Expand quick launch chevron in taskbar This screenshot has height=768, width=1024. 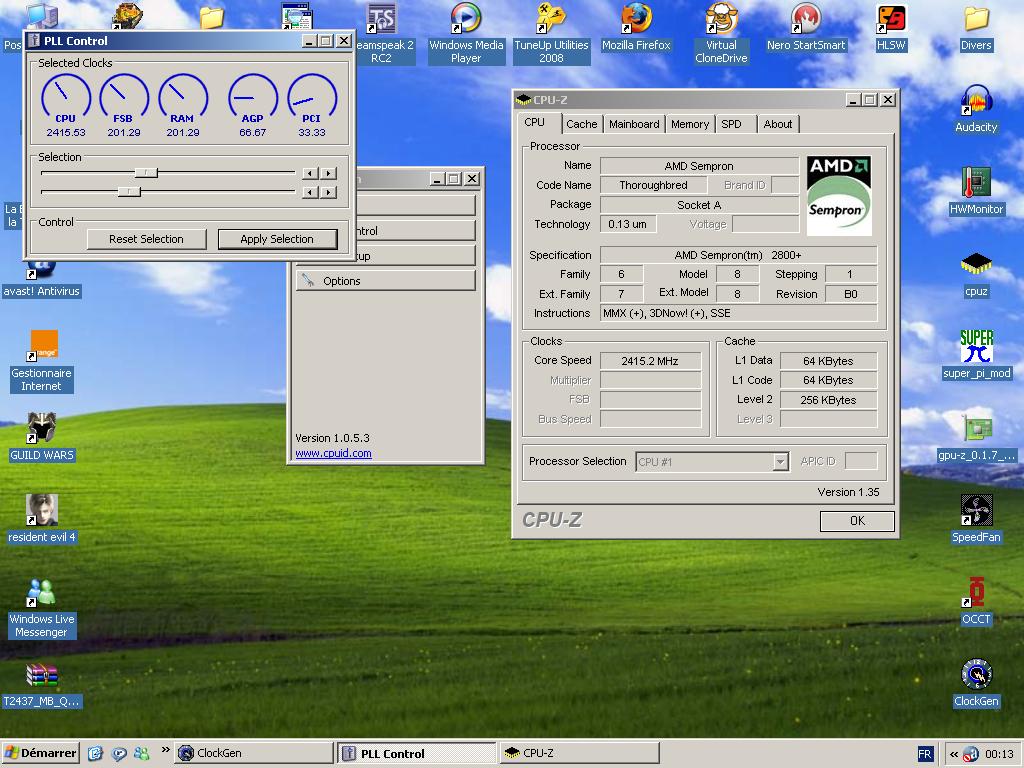(x=165, y=750)
